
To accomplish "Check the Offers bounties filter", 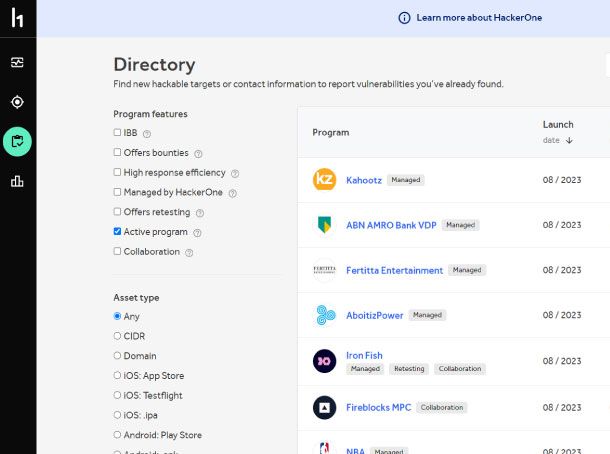I will [x=117, y=152].
